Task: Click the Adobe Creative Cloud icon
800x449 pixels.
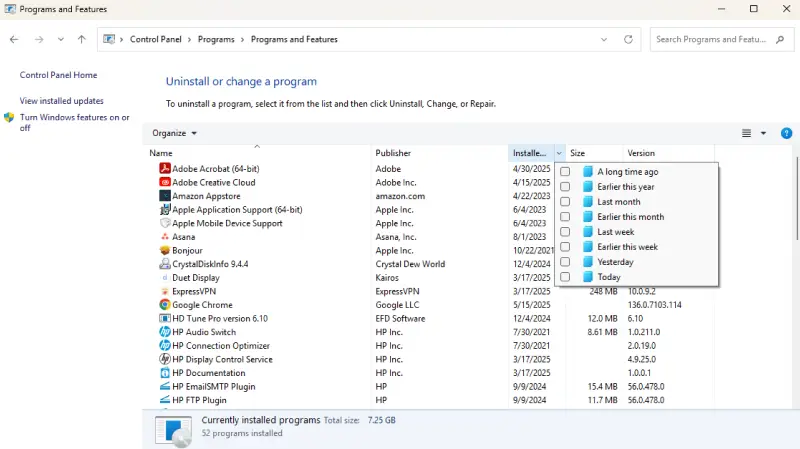Action: pyautogui.click(x=165, y=182)
